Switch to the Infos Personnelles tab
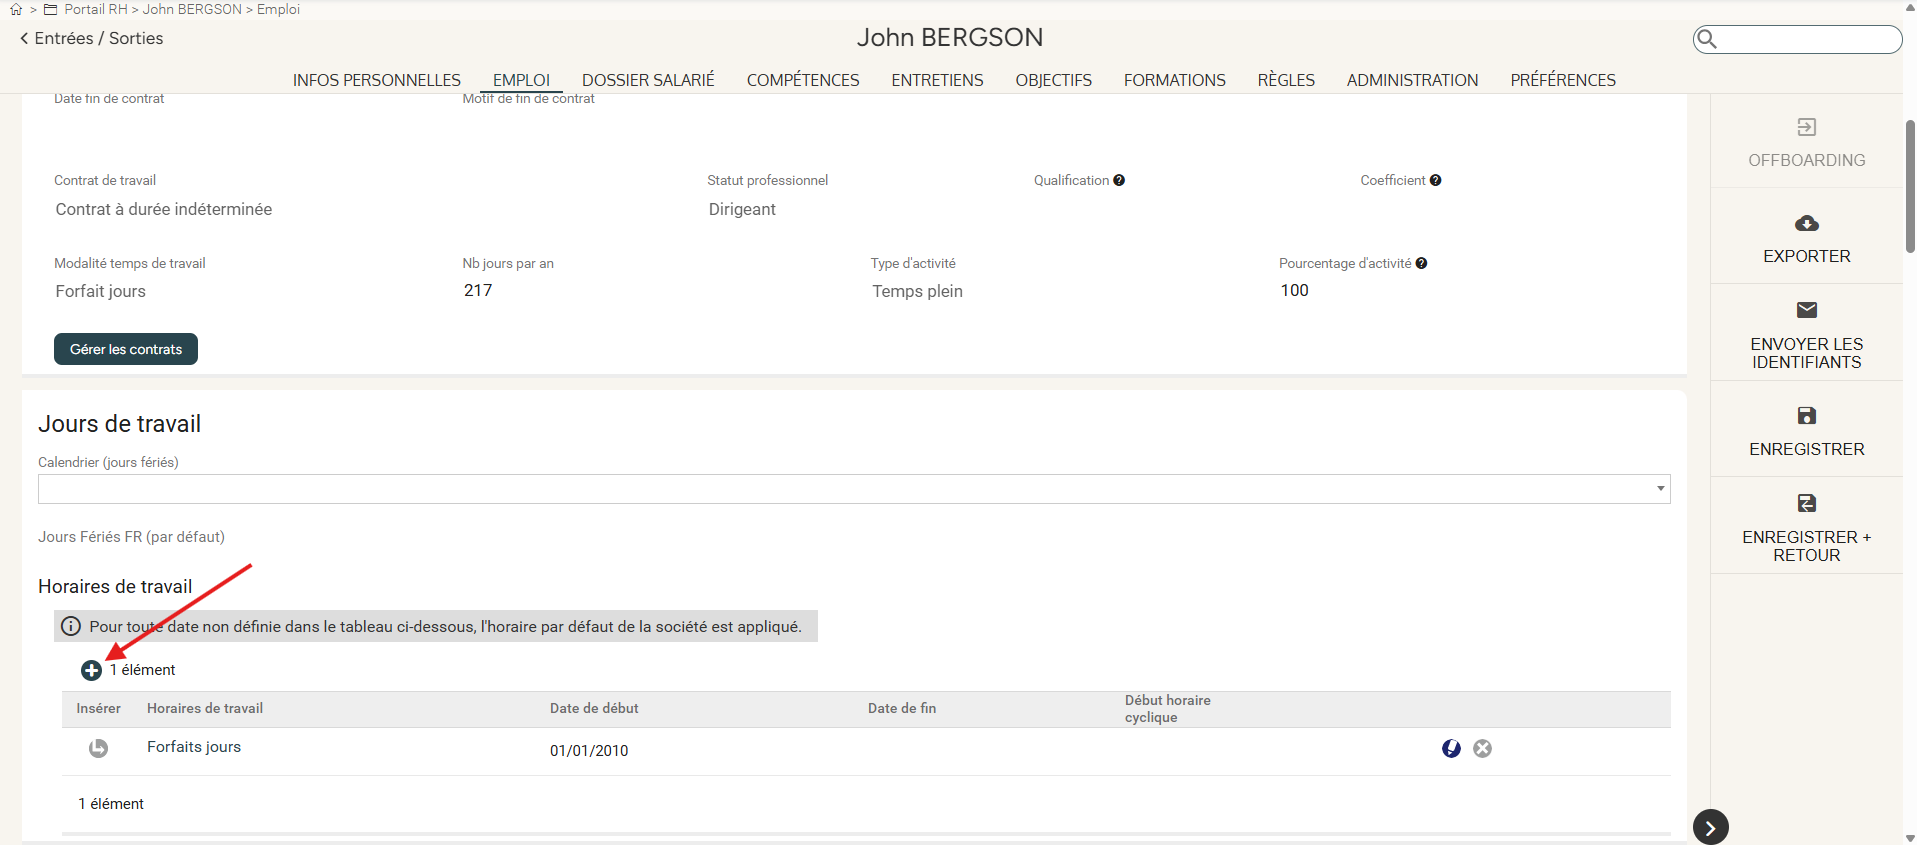The width and height of the screenshot is (1917, 845). [376, 80]
